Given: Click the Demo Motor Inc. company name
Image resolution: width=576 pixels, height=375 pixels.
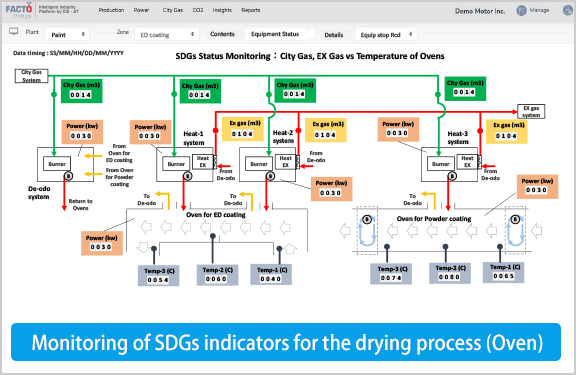Looking at the screenshot, I should (x=480, y=11).
